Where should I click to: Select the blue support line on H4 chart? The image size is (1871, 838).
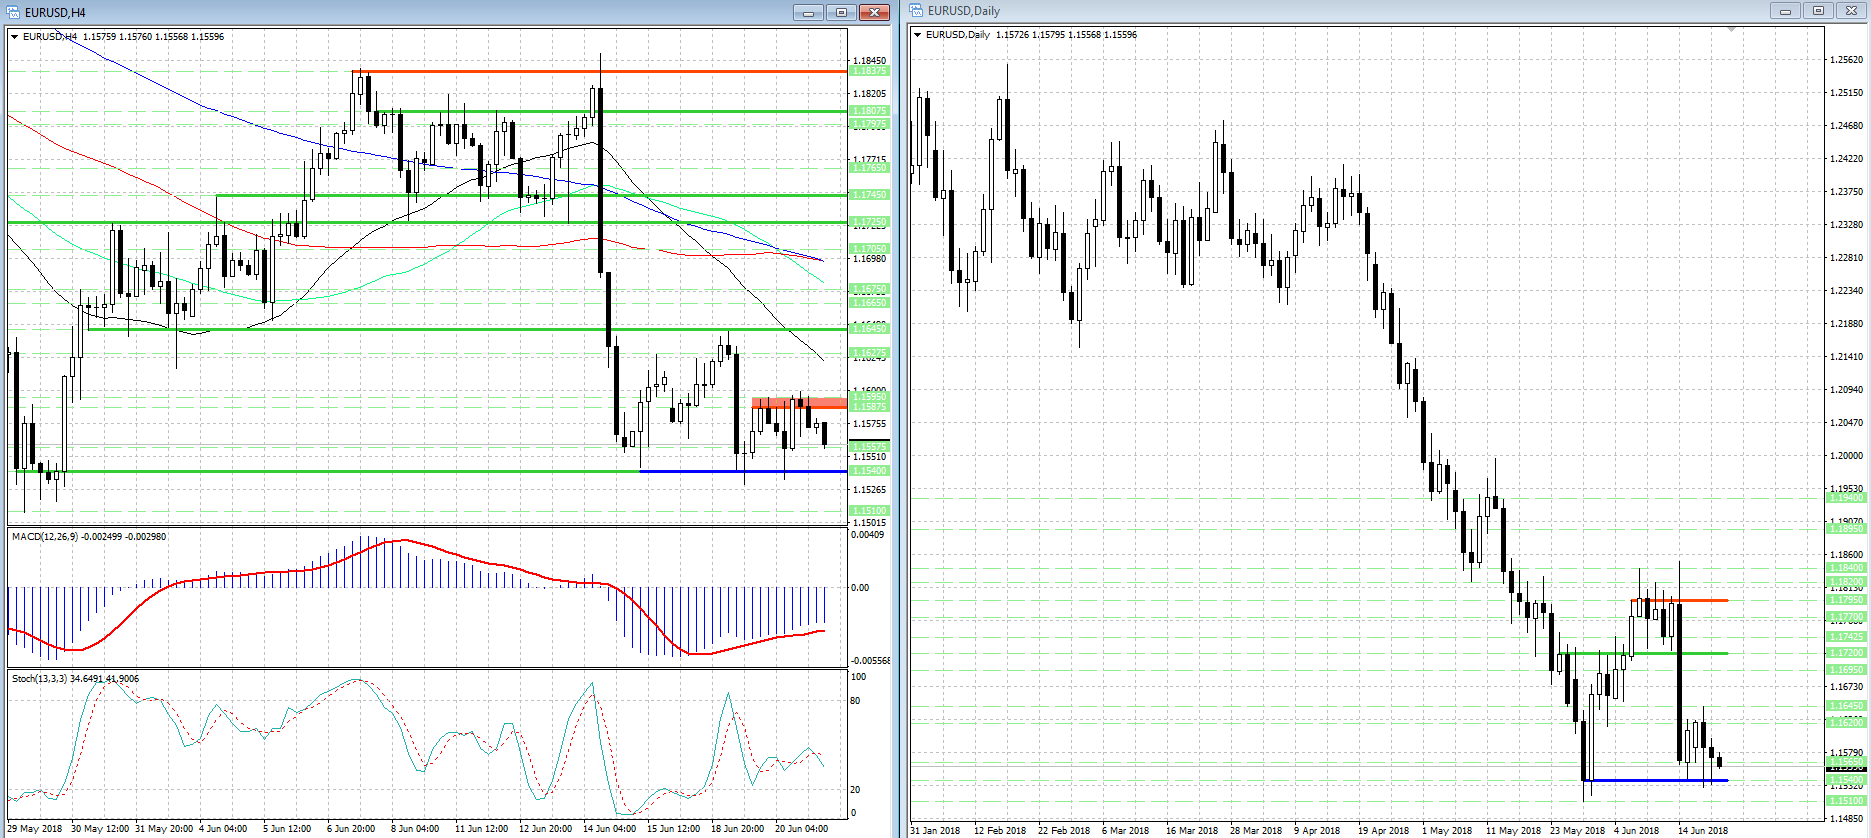point(740,471)
